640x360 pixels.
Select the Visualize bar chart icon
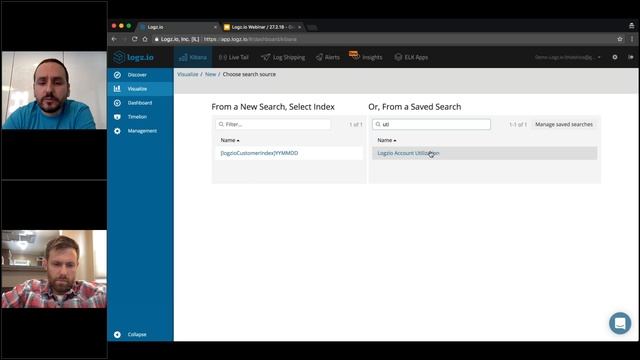click(x=118, y=89)
